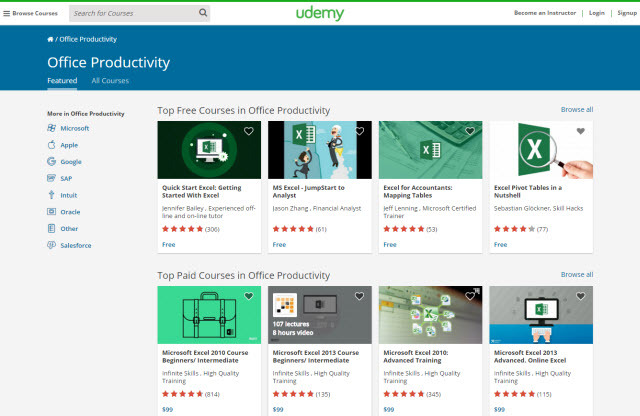This screenshot has width=640, height=416.
Task: Open MS Excel JumpStart course thumbnail
Action: coord(320,150)
